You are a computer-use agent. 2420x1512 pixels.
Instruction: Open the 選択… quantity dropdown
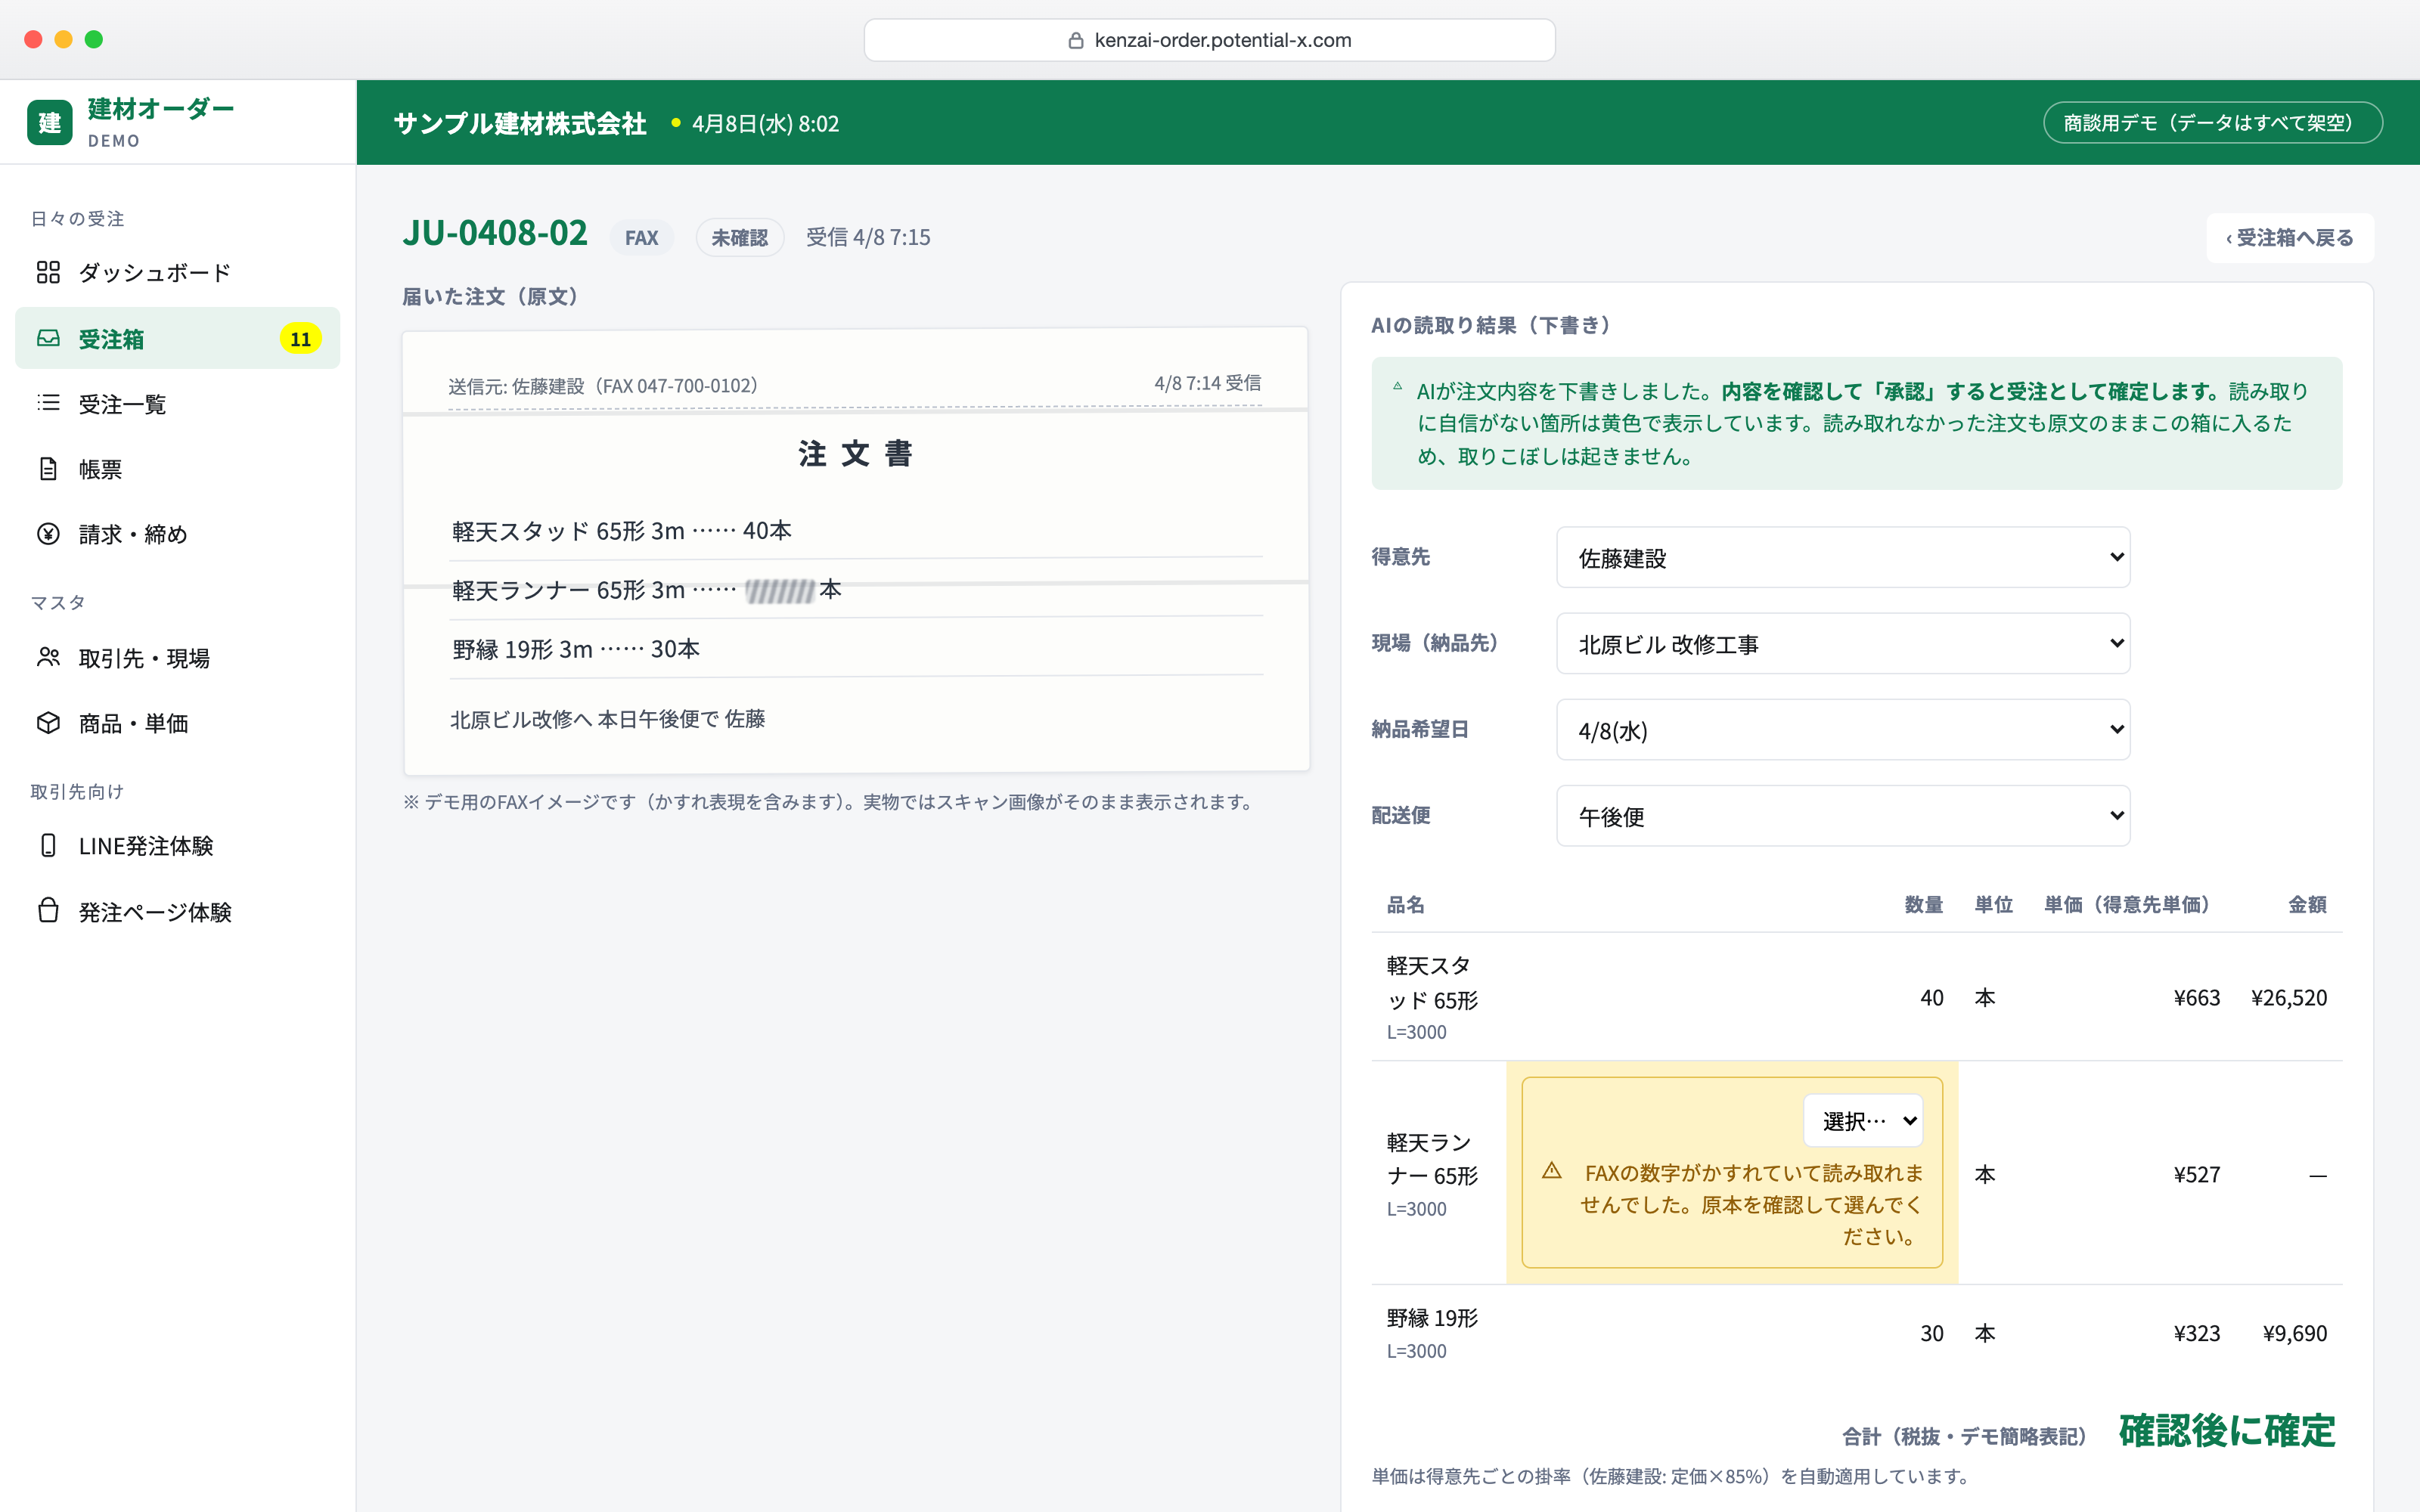pyautogui.click(x=1863, y=1120)
